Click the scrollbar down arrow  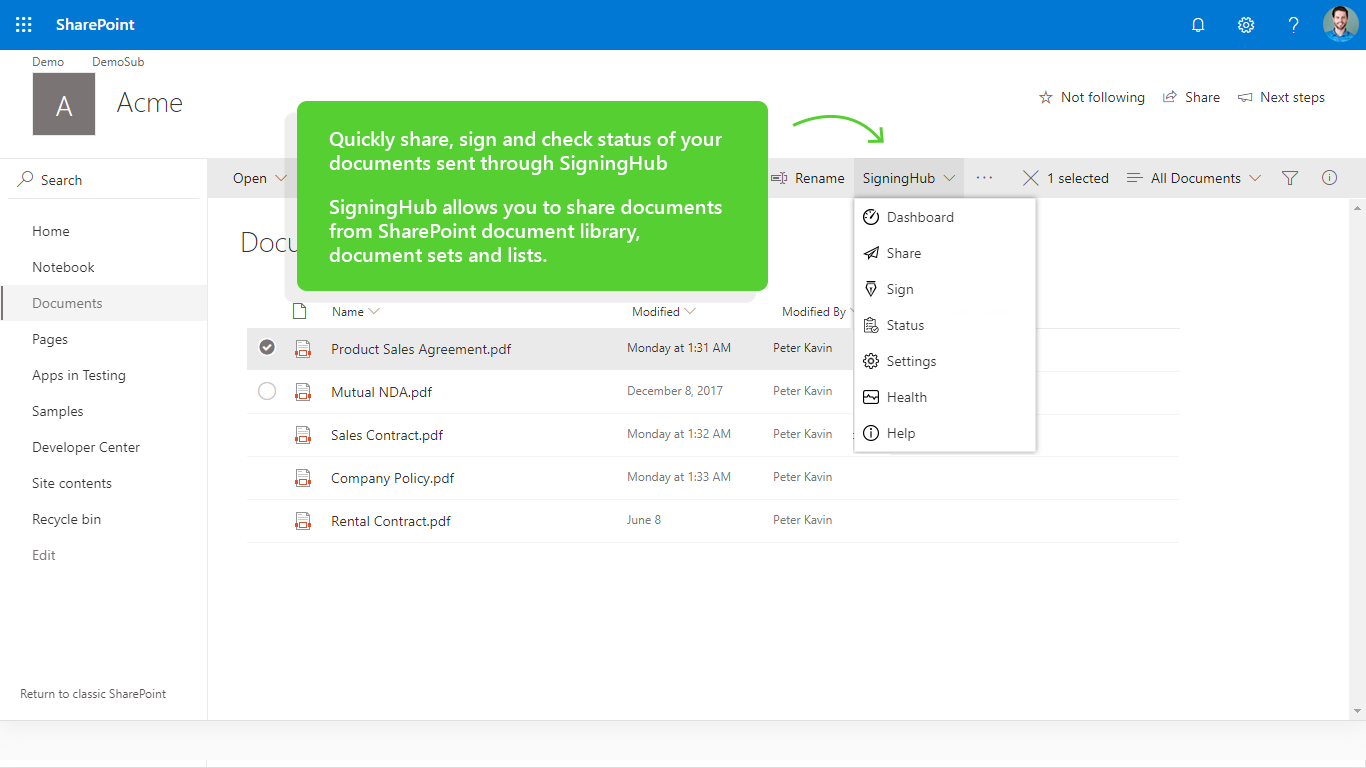(1357, 711)
